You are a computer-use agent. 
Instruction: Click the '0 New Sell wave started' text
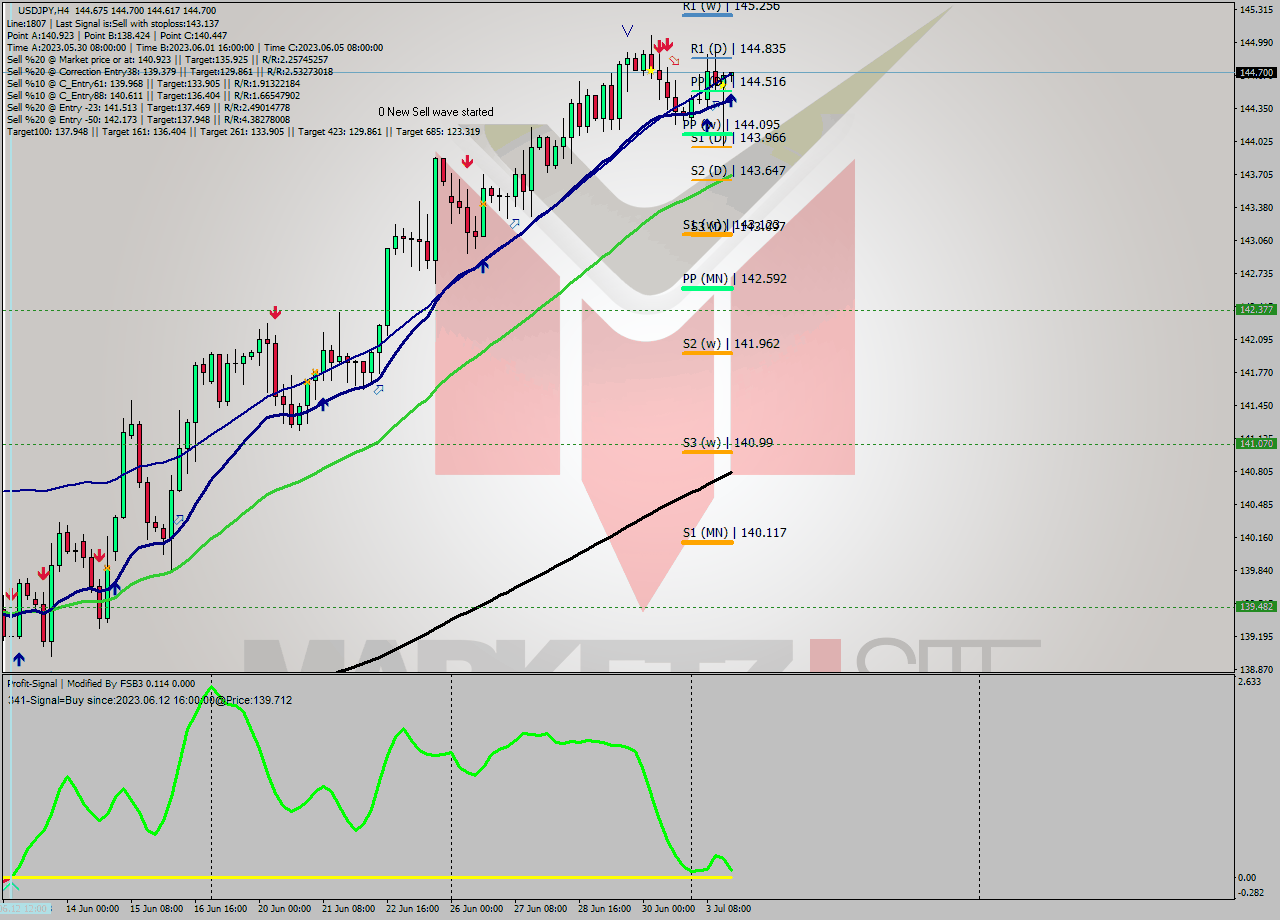[x=435, y=112]
